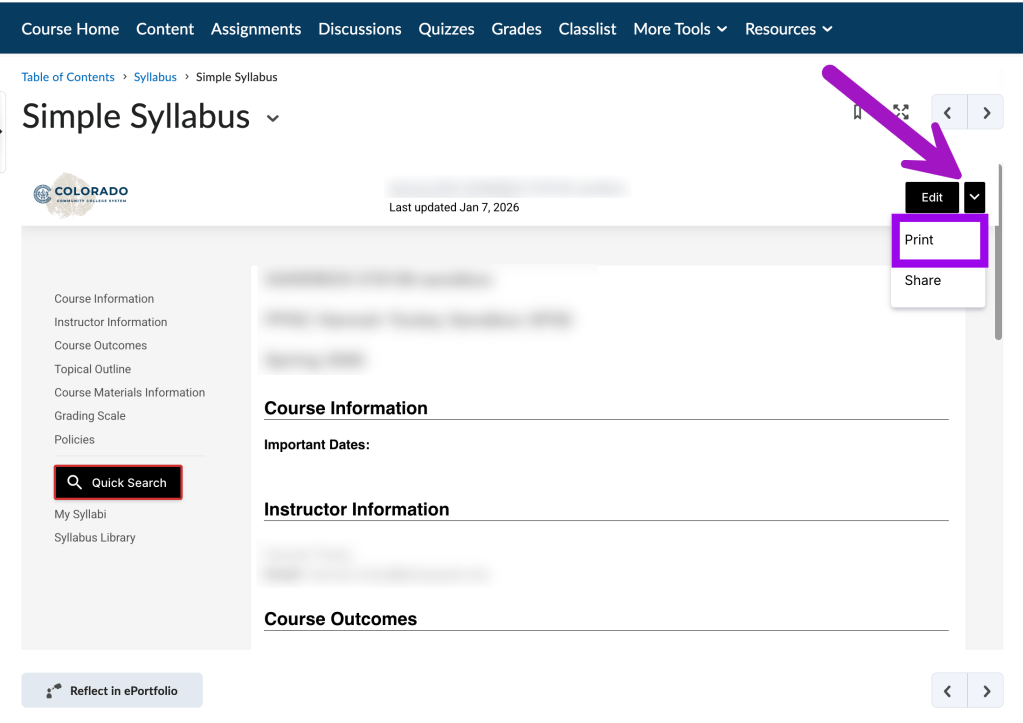Open the Syllabus Library link
This screenshot has height=723, width=1023.
pyautogui.click(x=94, y=537)
